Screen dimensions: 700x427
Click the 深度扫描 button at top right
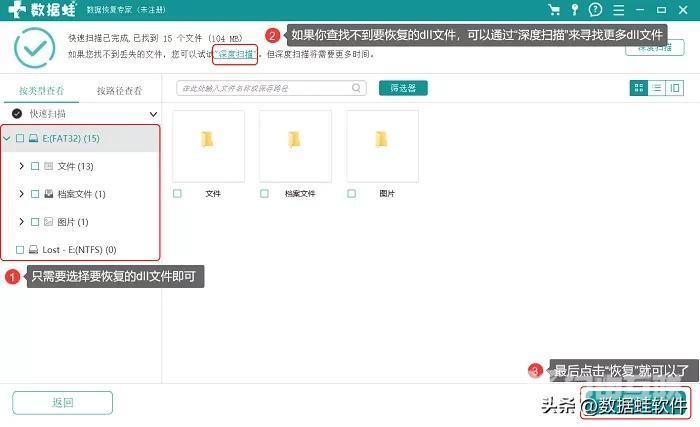point(654,48)
